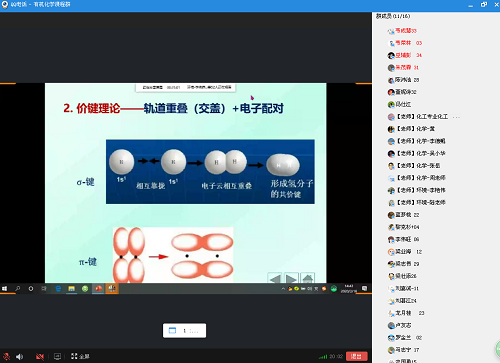Viewport: 500px width, 363px height.
Task: Open File Explorer in the shared taskbar
Action: tap(72, 289)
